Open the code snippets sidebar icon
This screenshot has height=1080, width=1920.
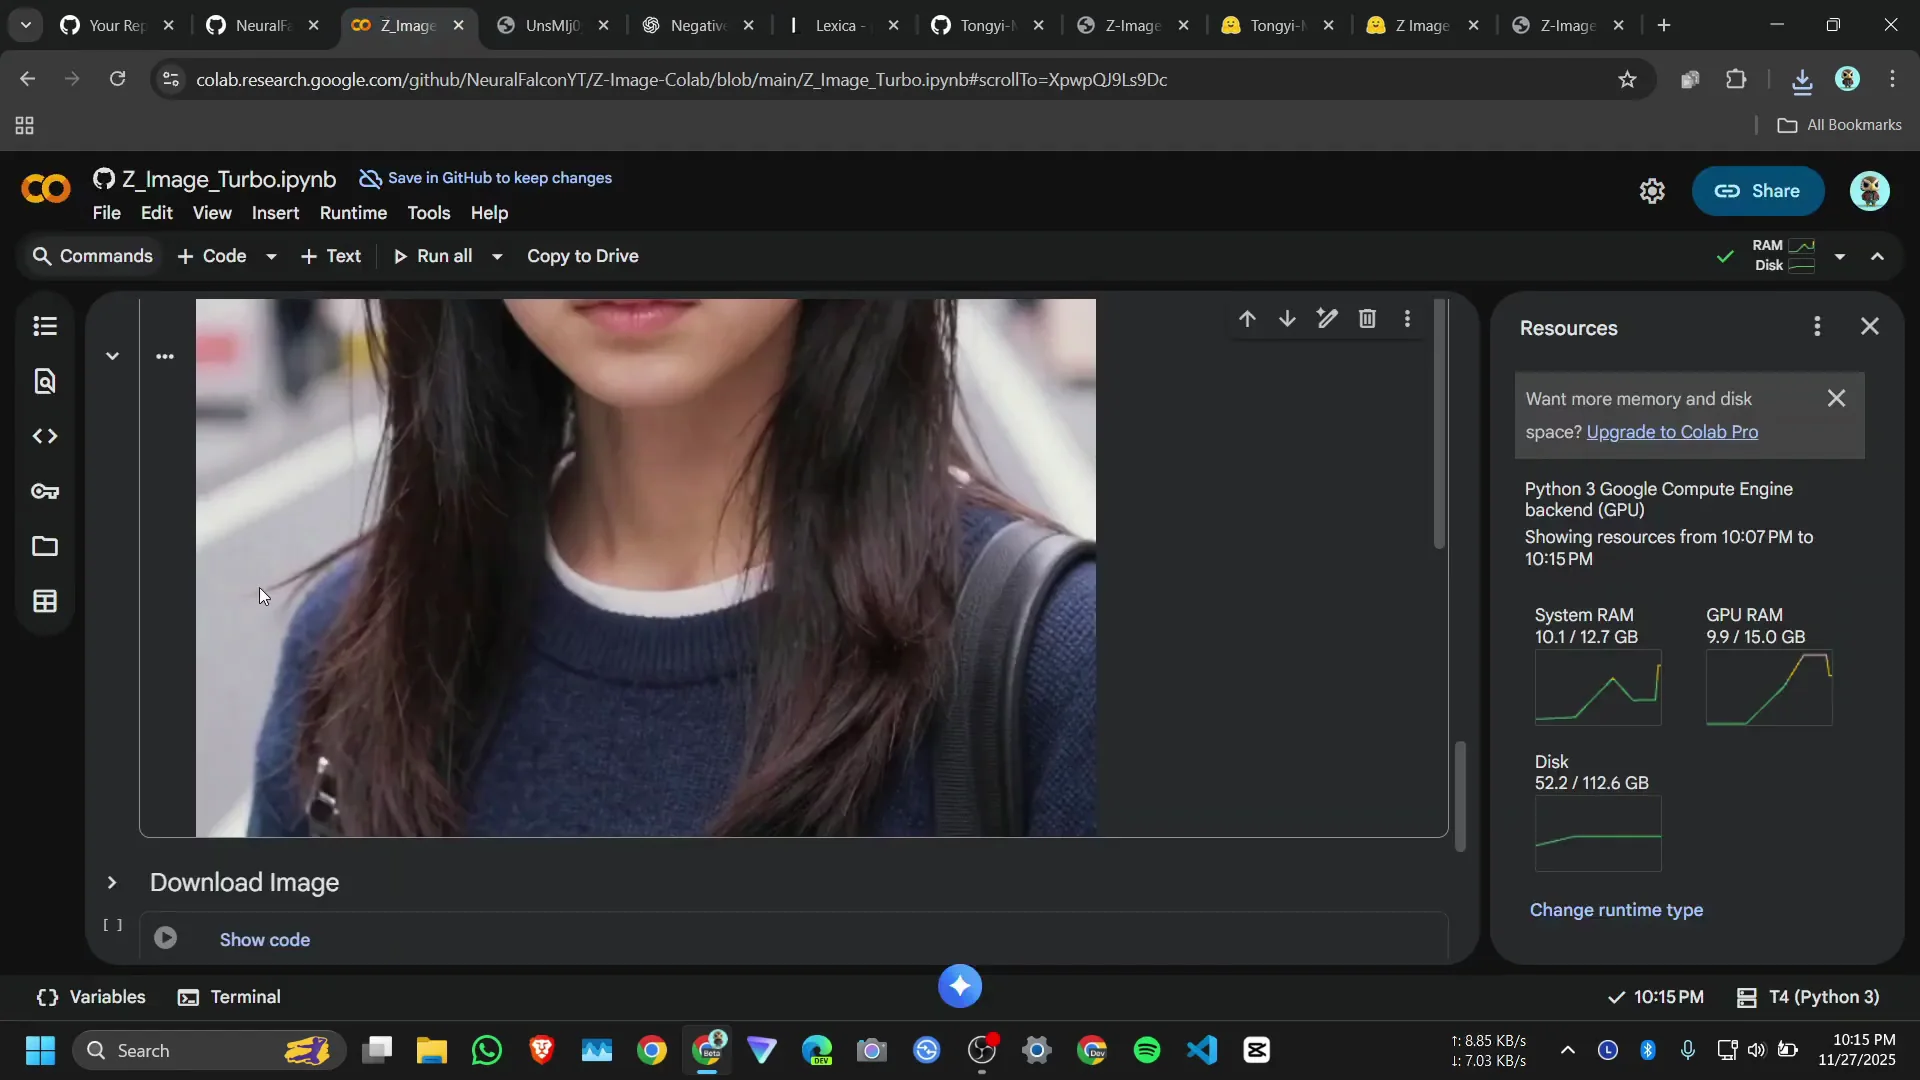pyautogui.click(x=45, y=436)
